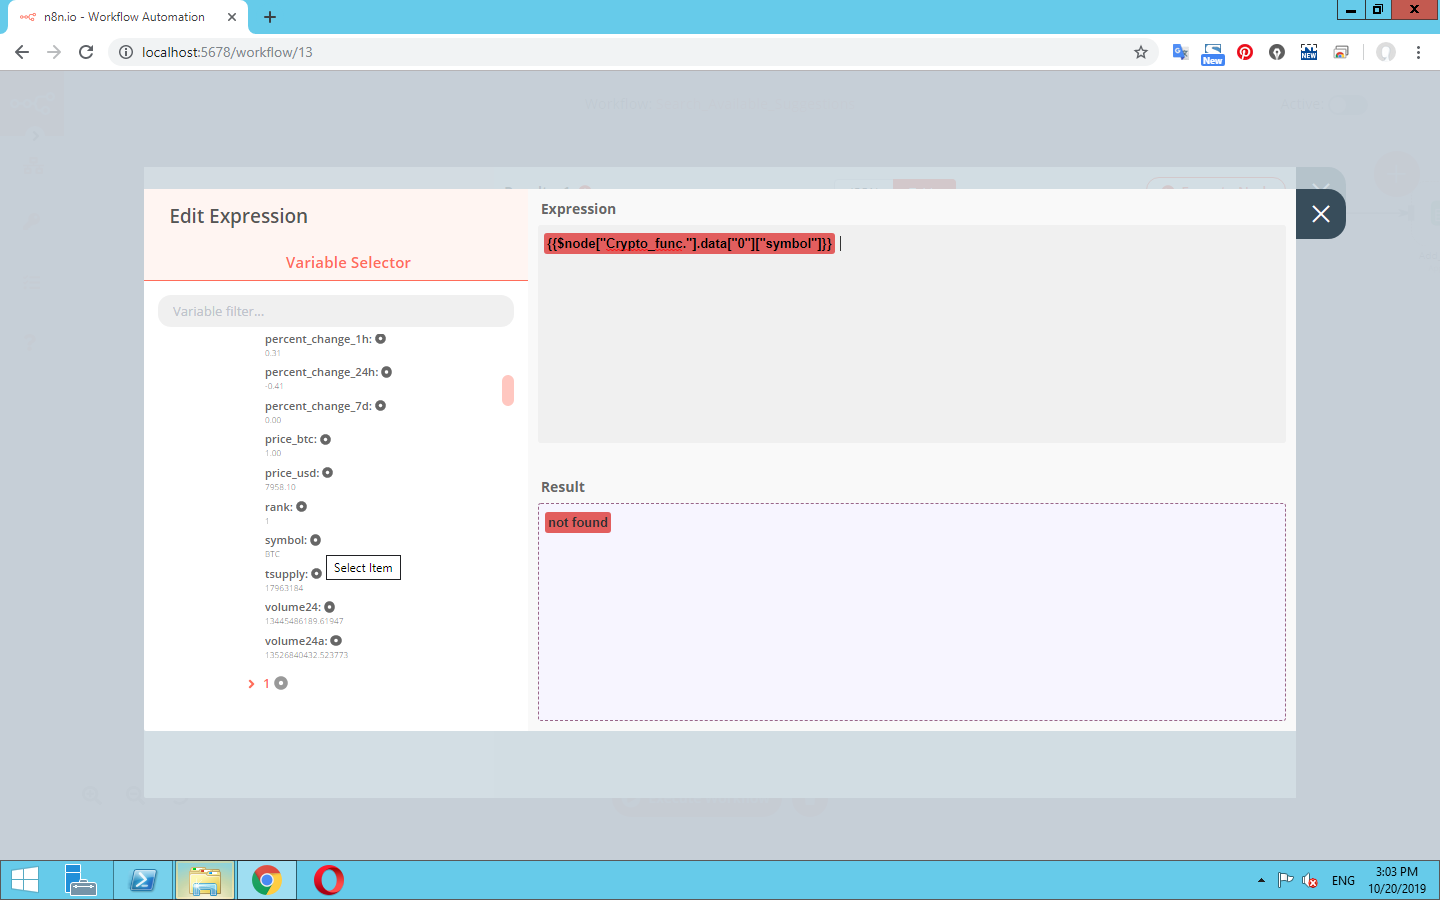The image size is (1440, 900).
Task: Close the n8n.io browser tab
Action: pos(232,17)
